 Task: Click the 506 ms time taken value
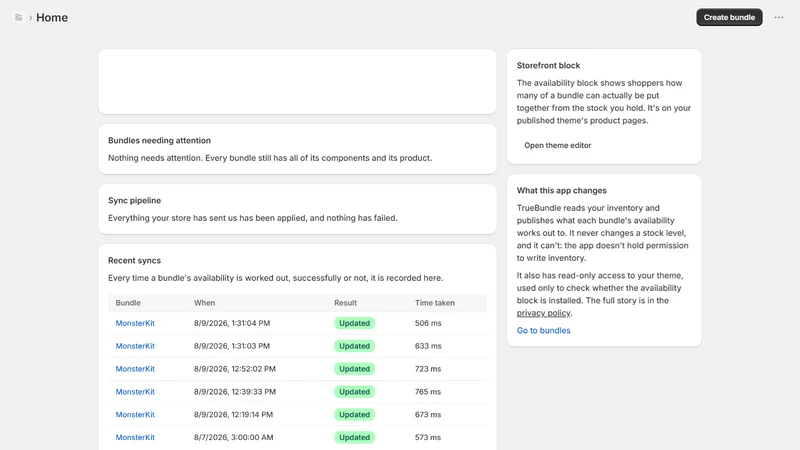pyautogui.click(x=428, y=323)
